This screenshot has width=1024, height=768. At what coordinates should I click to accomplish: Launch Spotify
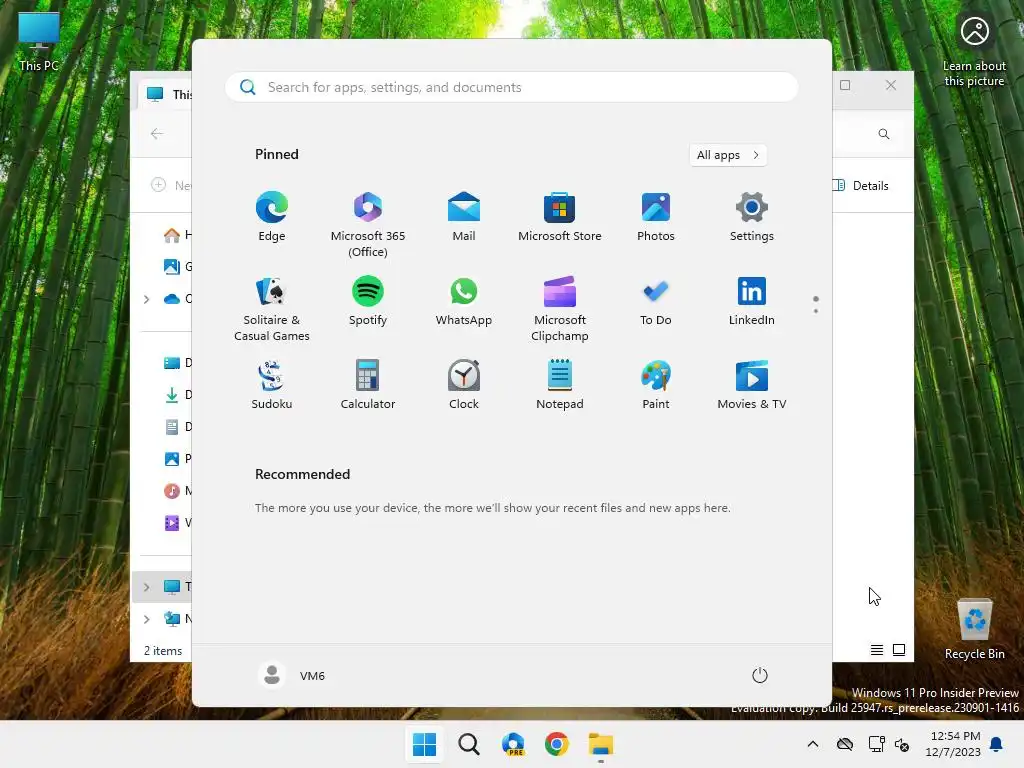coord(368,302)
